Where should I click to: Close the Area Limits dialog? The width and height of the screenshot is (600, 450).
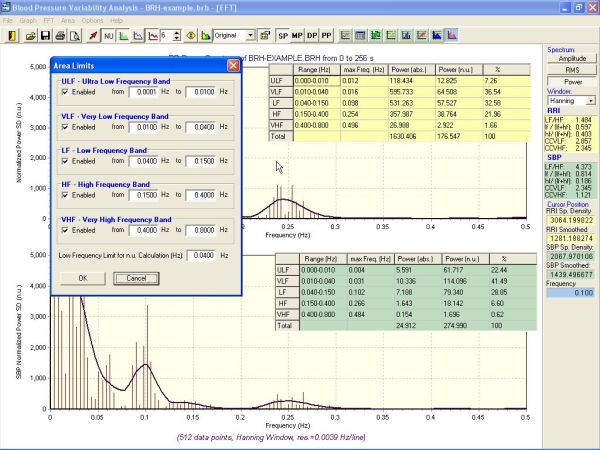click(233, 65)
